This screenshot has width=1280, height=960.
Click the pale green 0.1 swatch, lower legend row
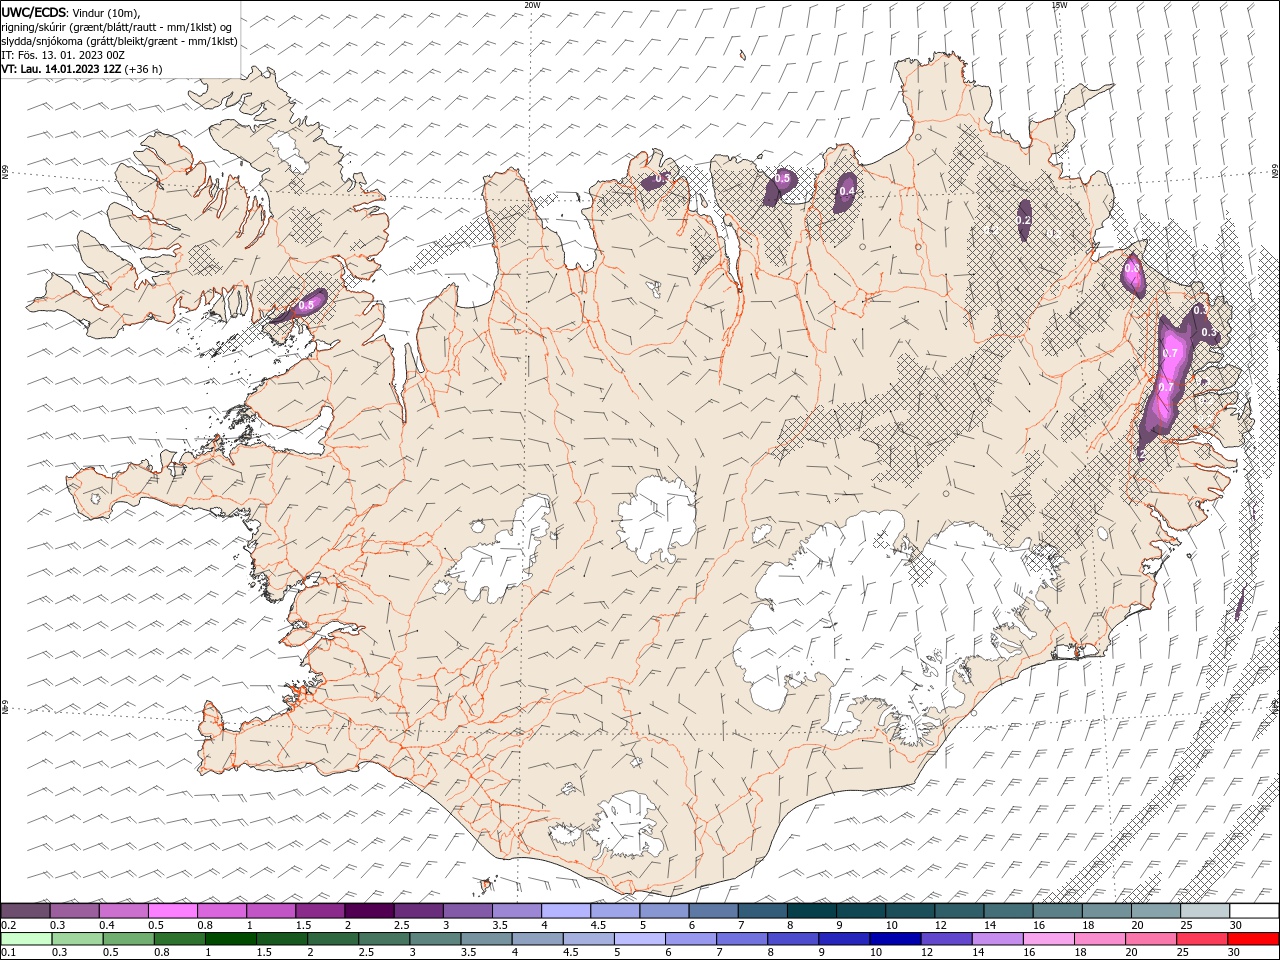coord(26,939)
